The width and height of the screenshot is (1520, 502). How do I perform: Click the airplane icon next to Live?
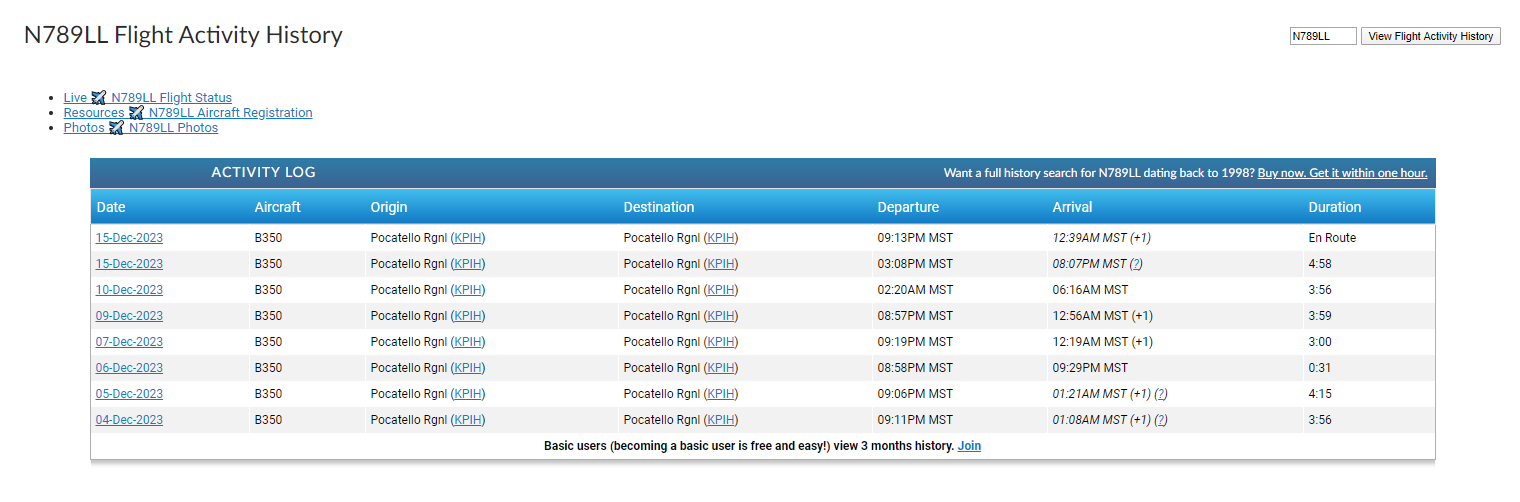[x=98, y=98]
